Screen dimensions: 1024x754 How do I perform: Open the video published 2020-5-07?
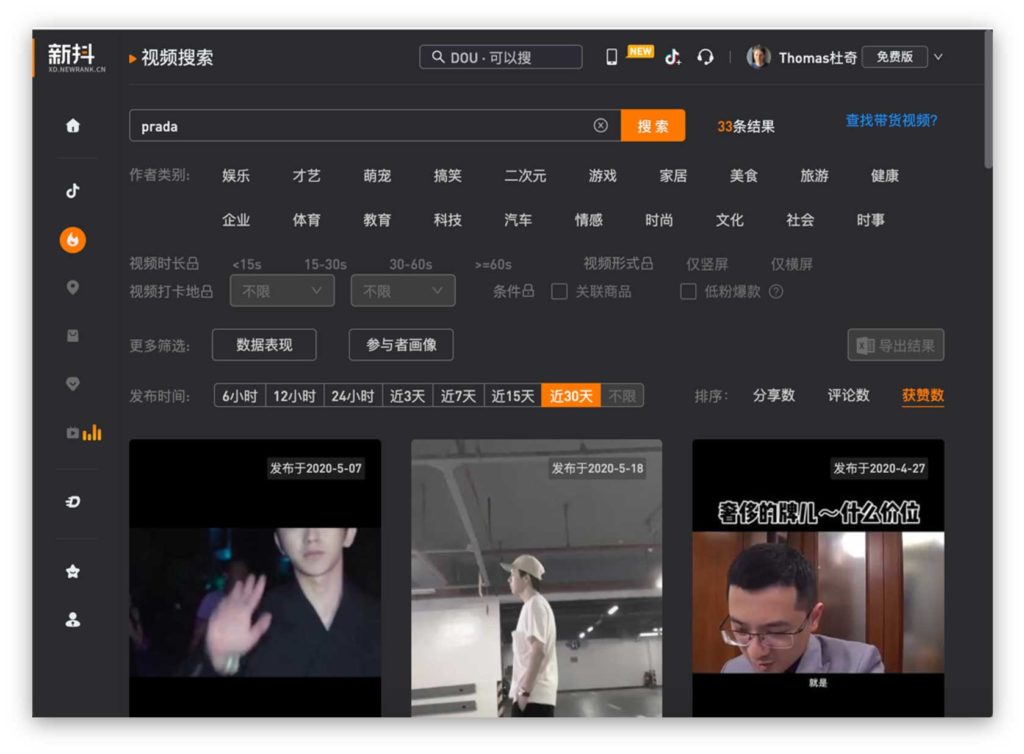255,578
